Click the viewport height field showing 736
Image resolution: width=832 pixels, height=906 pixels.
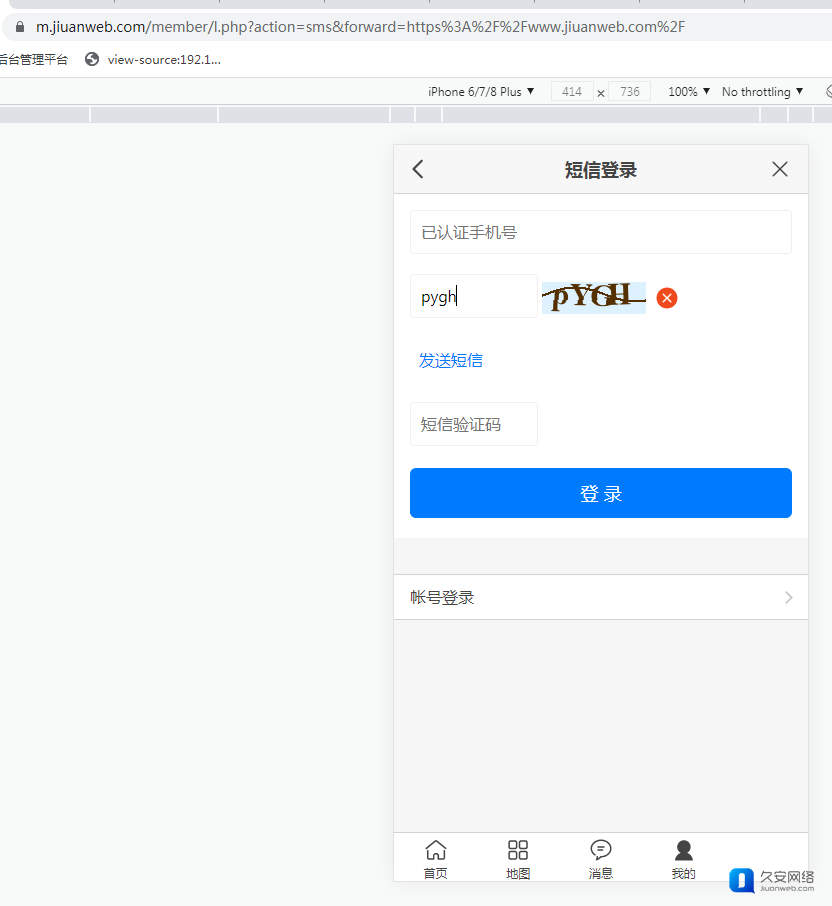(x=630, y=92)
